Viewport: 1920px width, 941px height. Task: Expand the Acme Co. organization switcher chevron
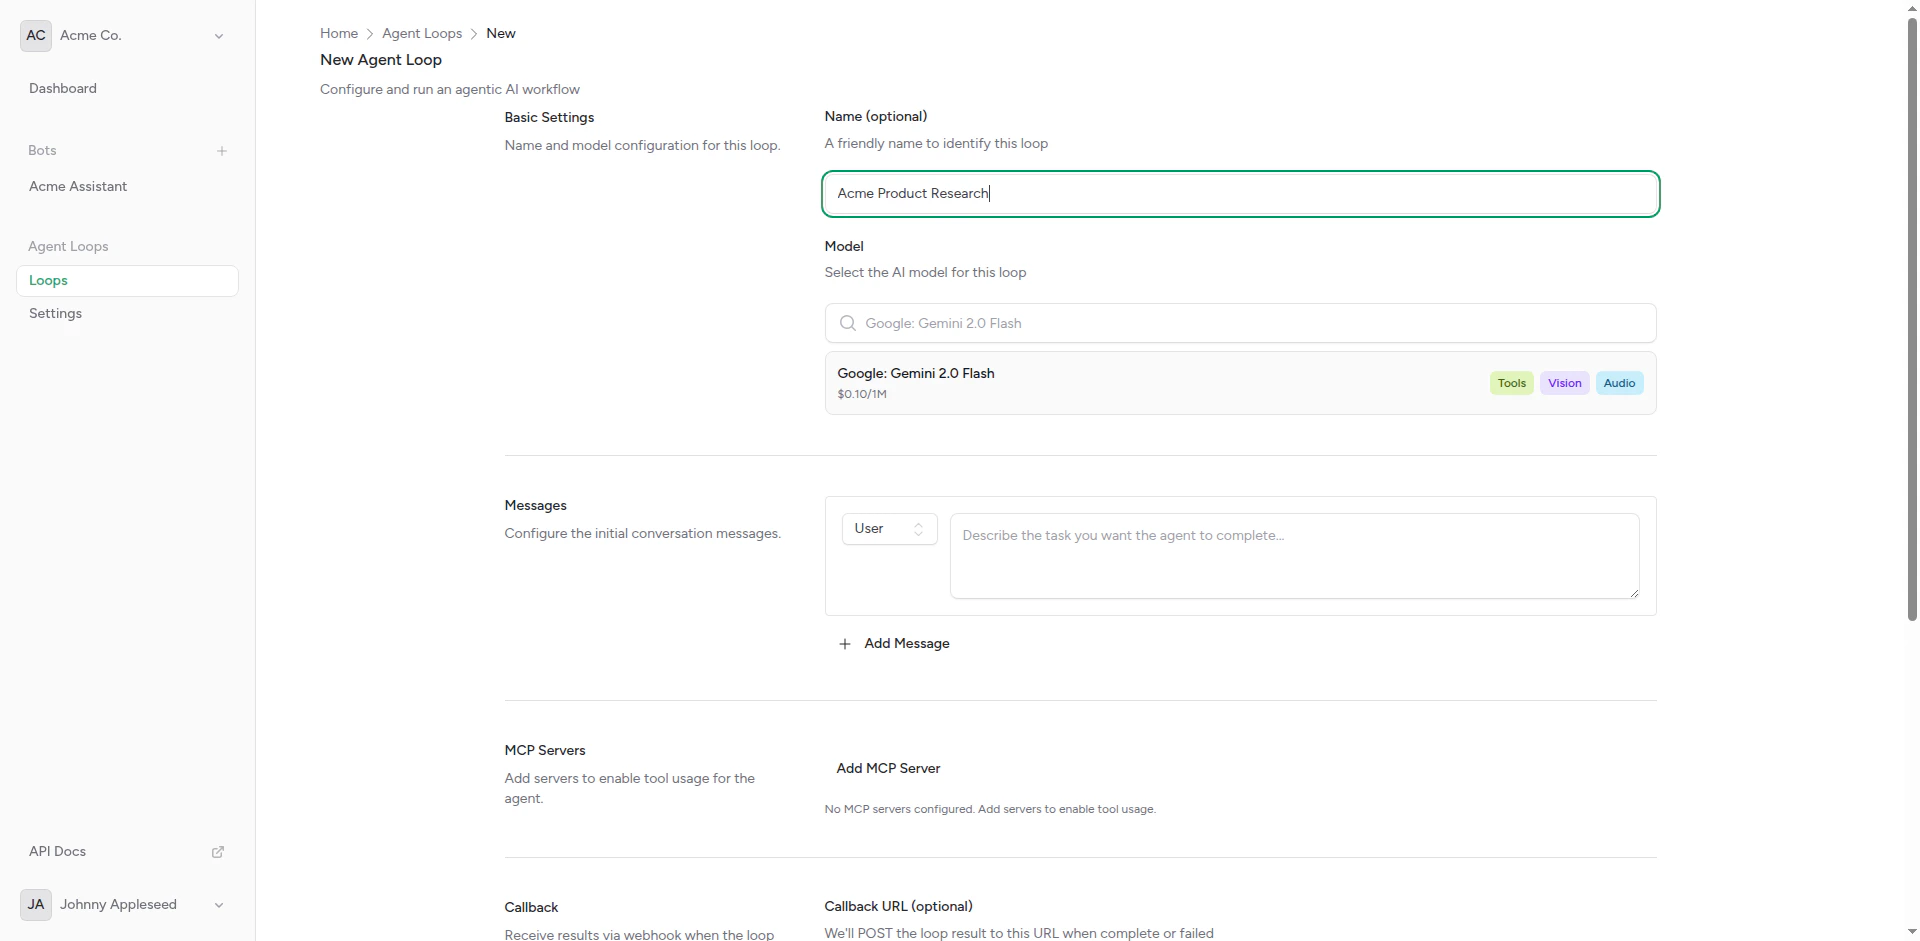219,36
